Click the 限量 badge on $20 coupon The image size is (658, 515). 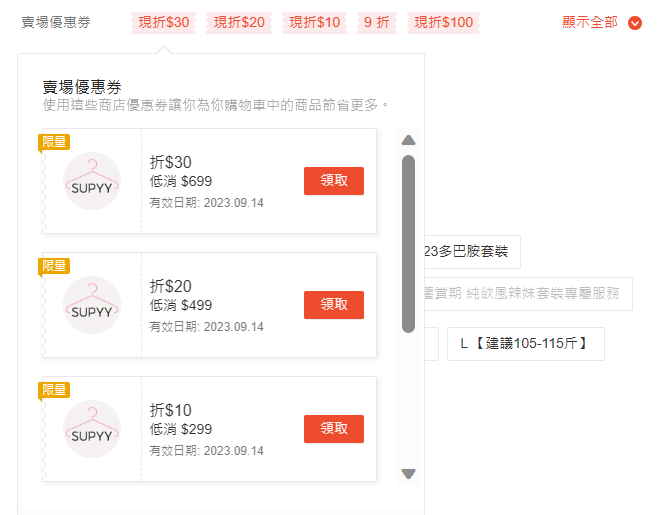tap(54, 266)
